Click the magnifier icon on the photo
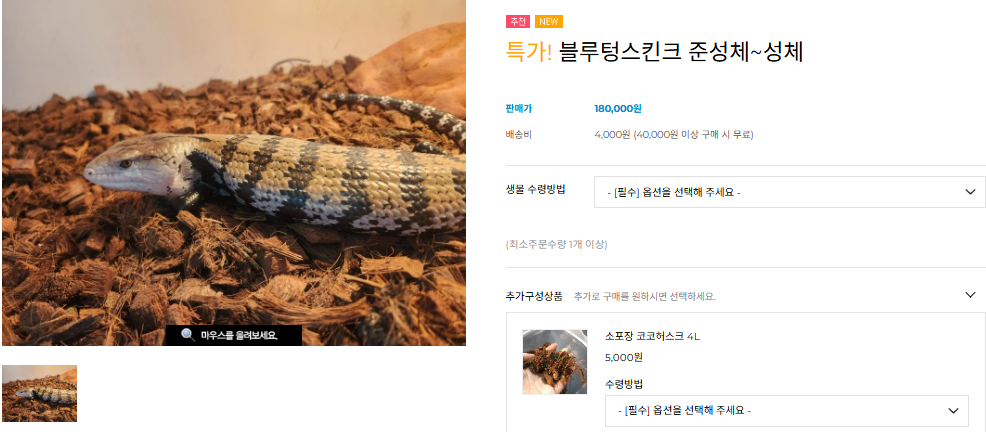Viewport: 986px width, 432px height. [x=187, y=335]
